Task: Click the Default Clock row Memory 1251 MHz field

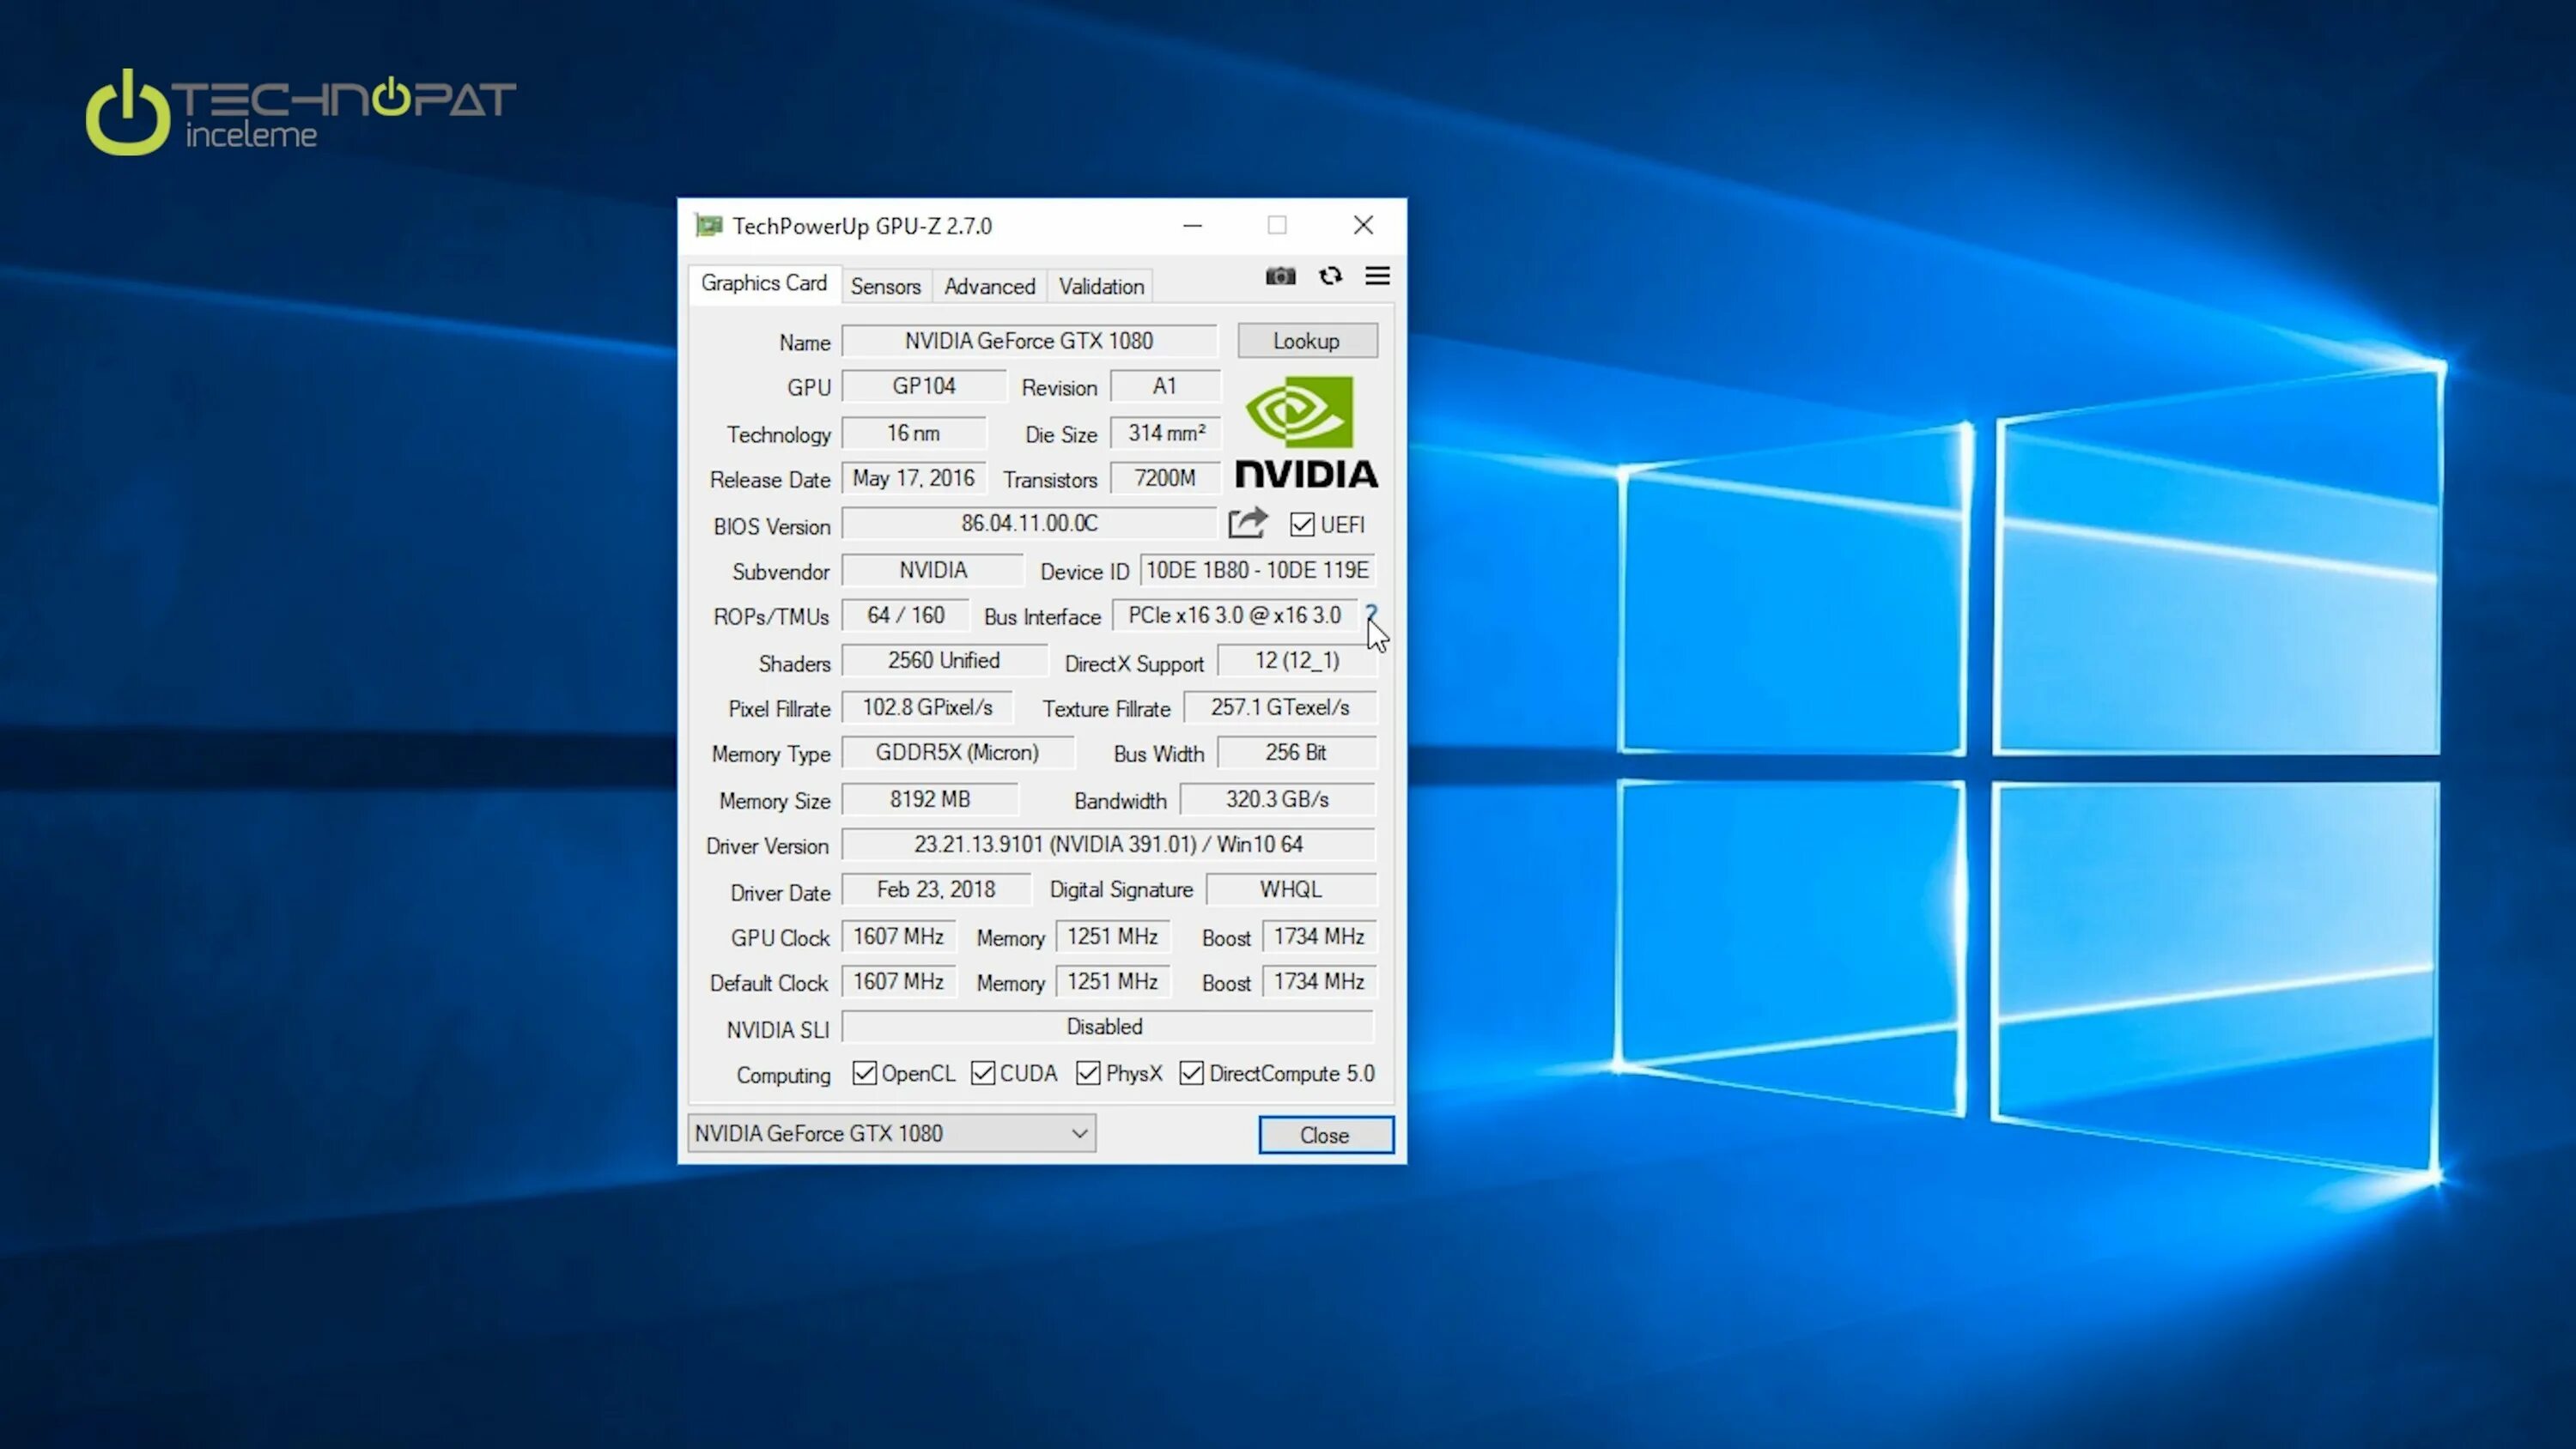Action: tap(1112, 981)
